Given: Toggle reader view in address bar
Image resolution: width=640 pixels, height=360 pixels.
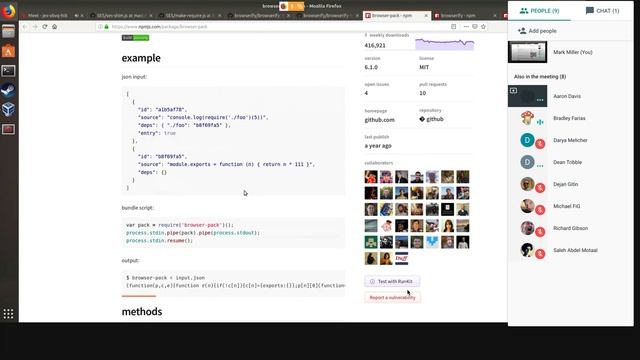Looking at the screenshot, I should pyautogui.click(x=453, y=27).
